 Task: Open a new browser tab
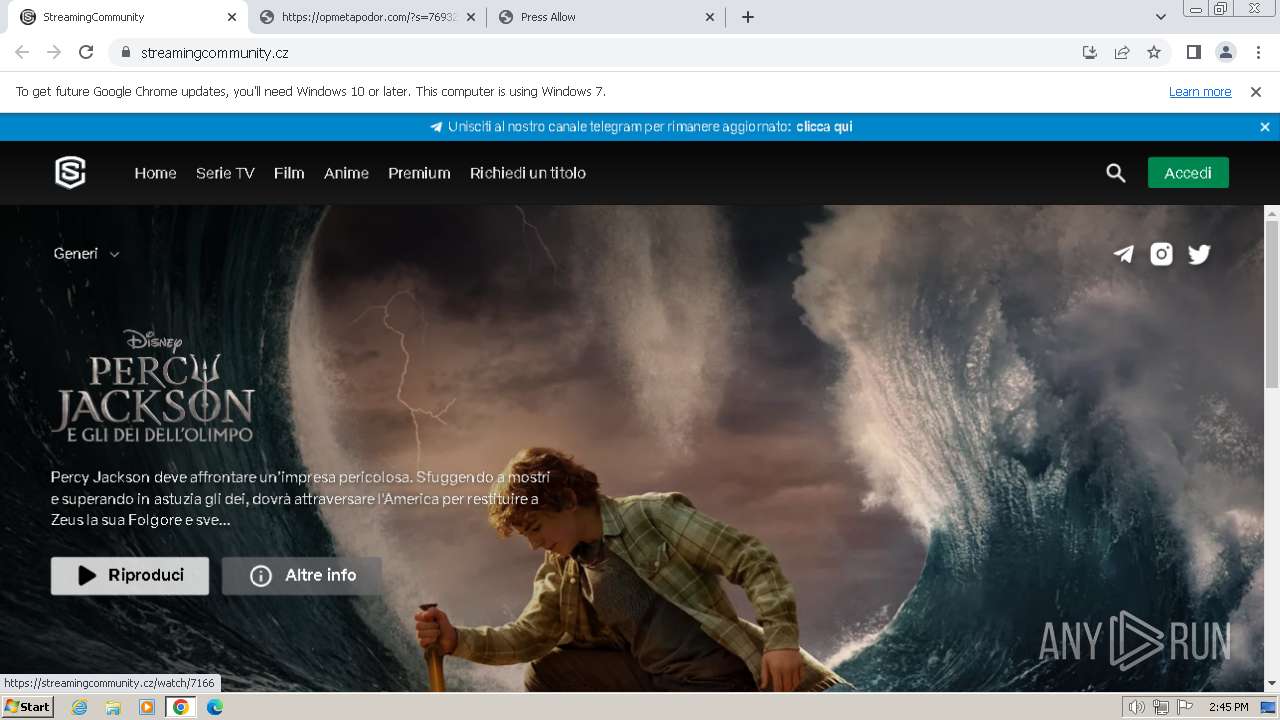748,17
